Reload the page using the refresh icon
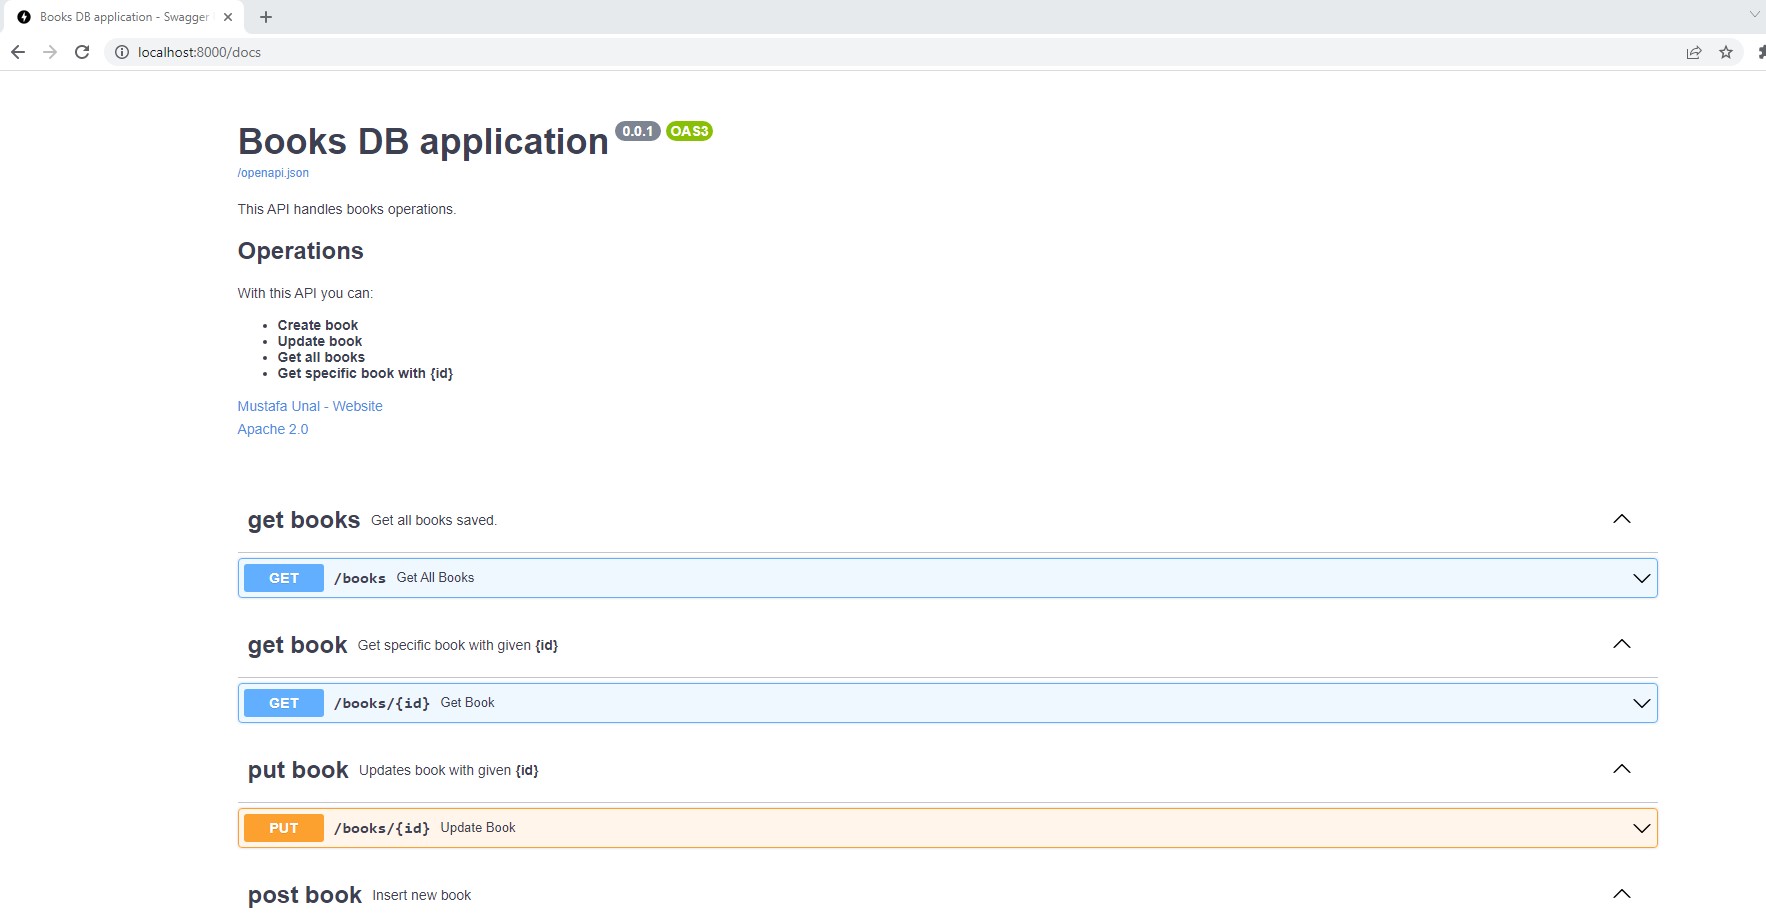Image resolution: width=1766 pixels, height=923 pixels. [83, 52]
